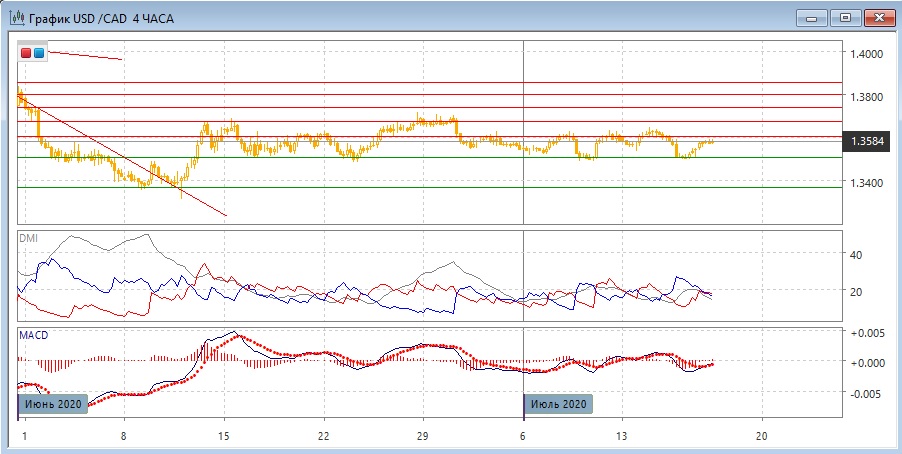Close the USD/CAD chart window

click(x=878, y=17)
